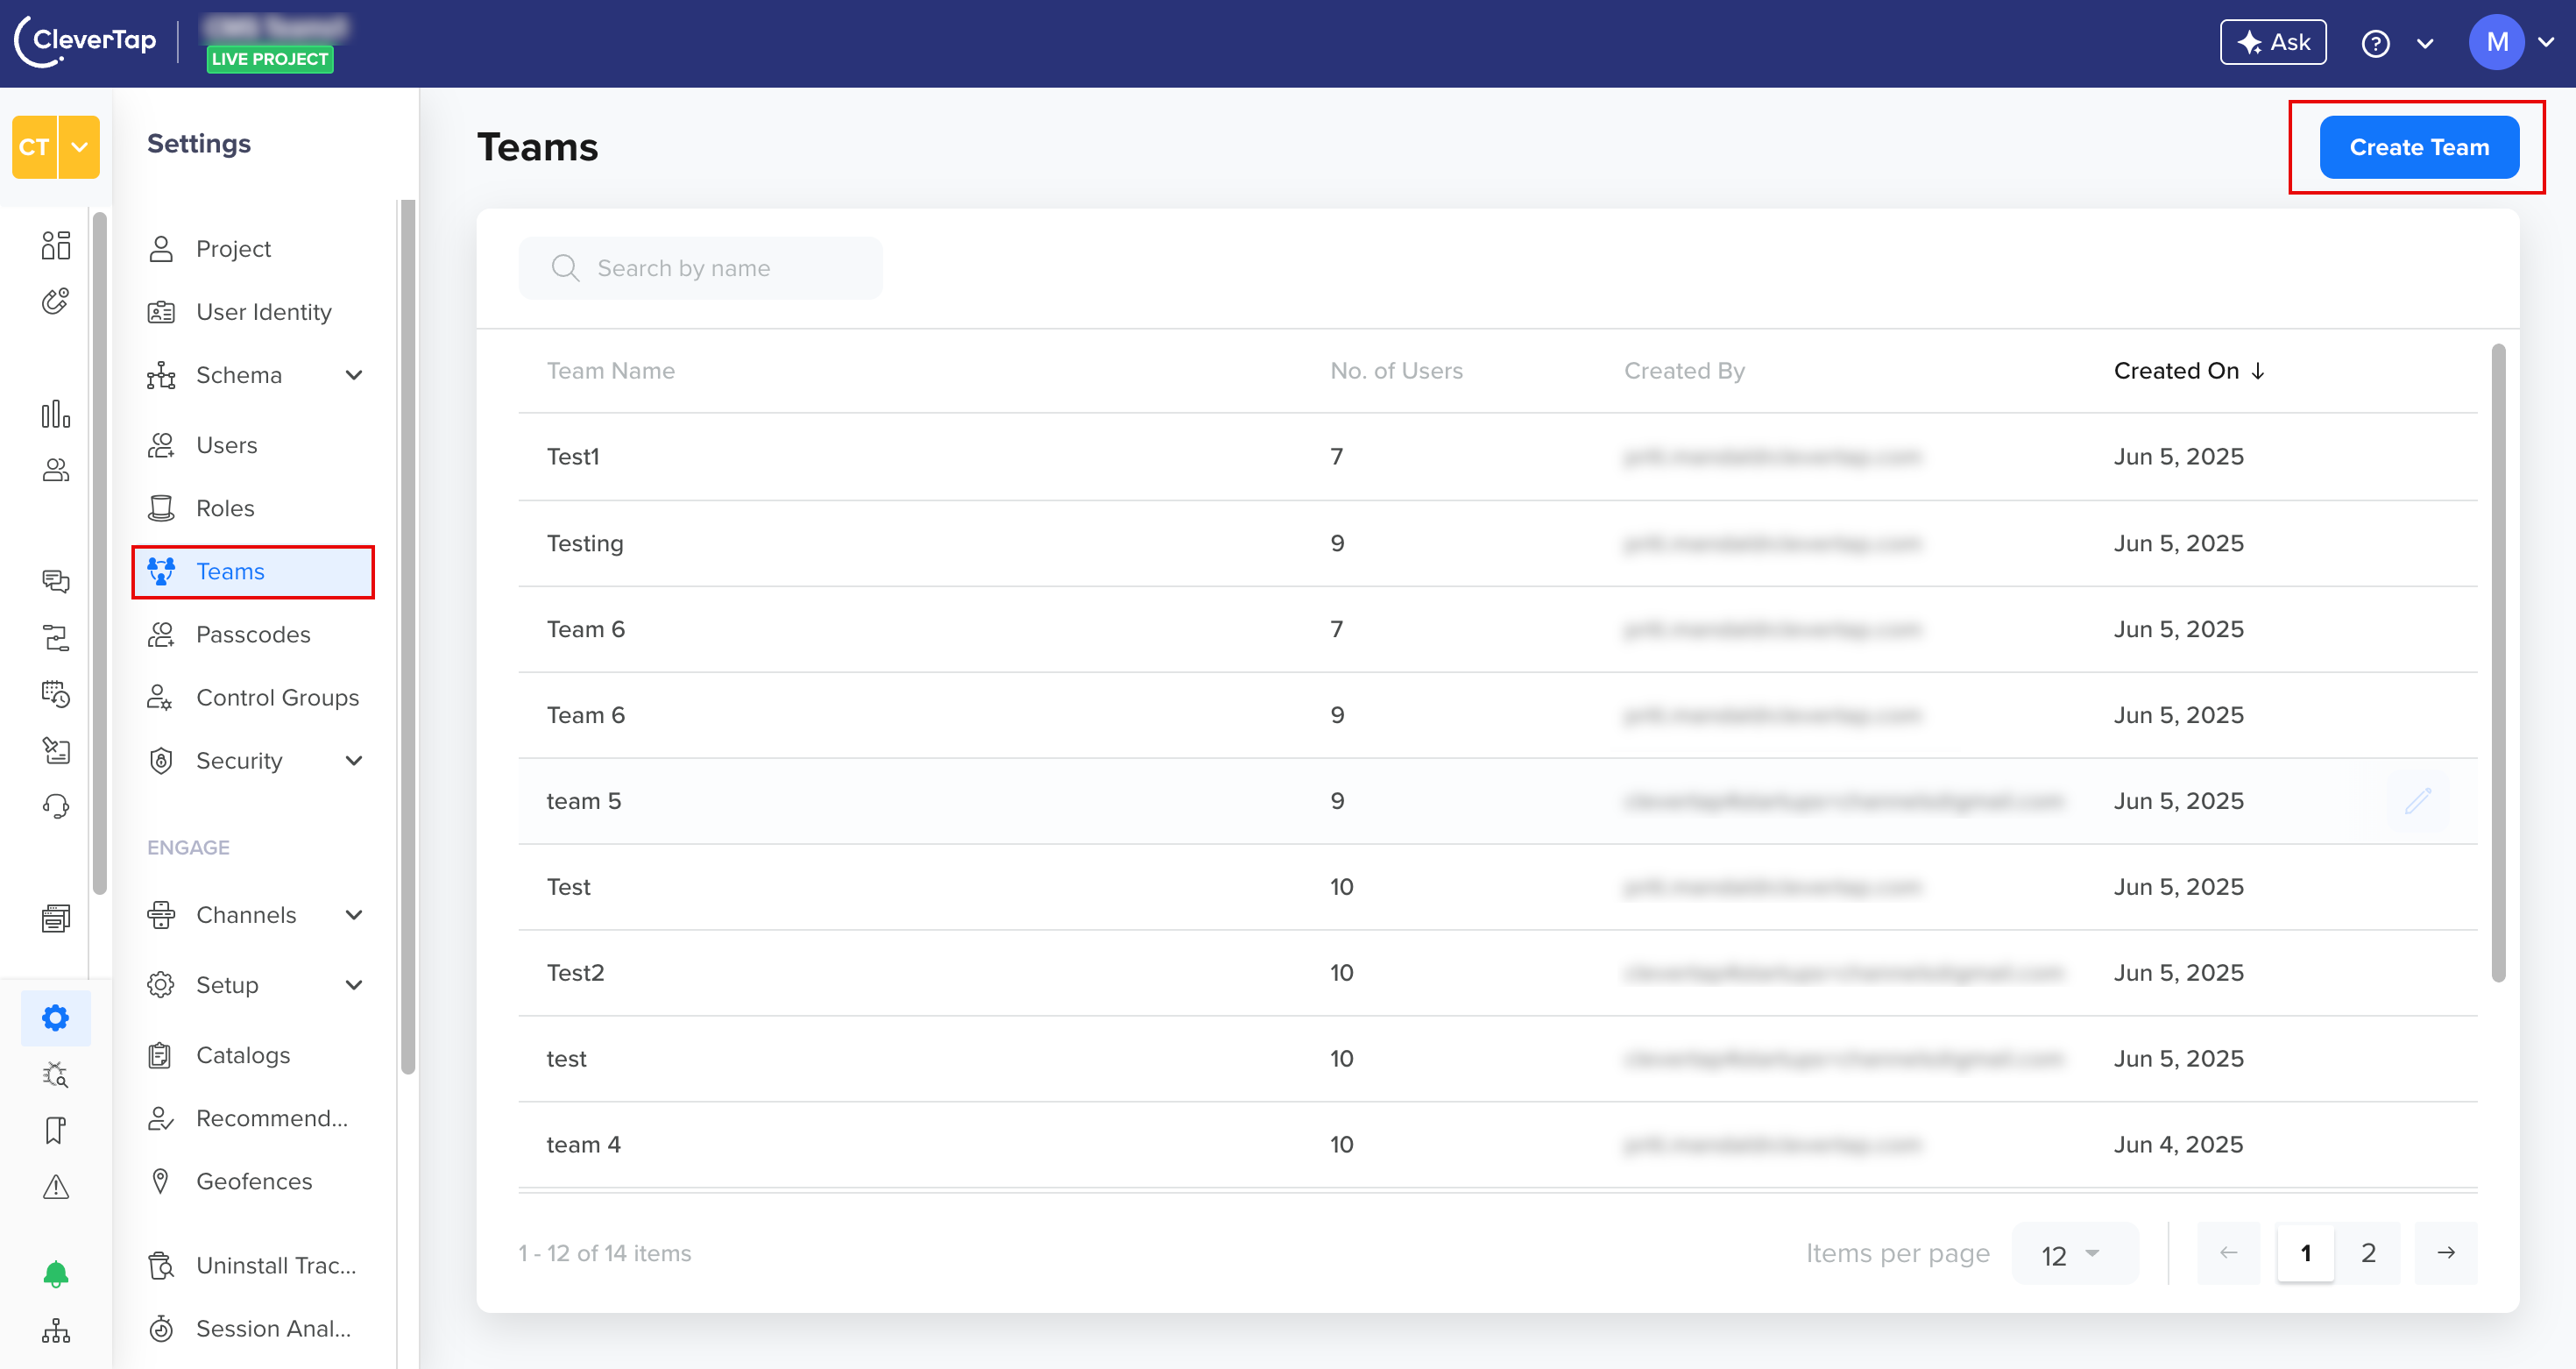
Task: Click the bug-search Debug icon below Settings
Action: (x=56, y=1074)
